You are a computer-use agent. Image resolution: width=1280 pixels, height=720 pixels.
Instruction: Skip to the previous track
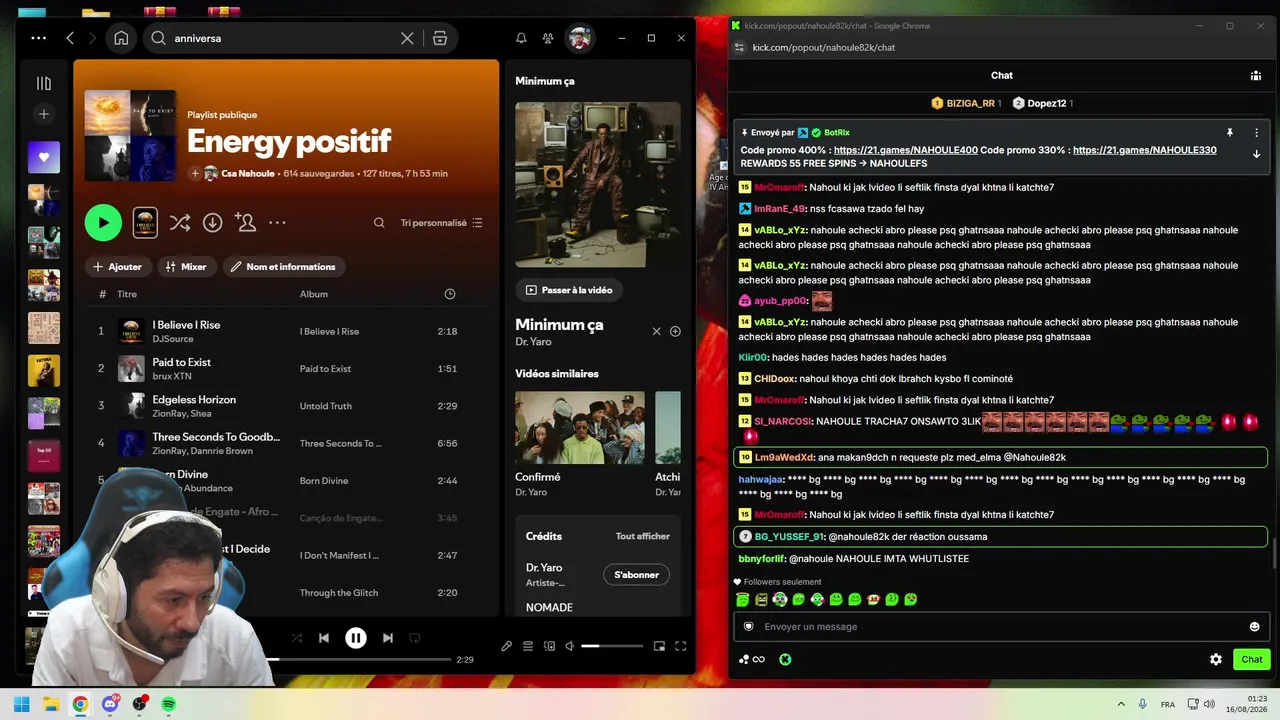(x=324, y=638)
